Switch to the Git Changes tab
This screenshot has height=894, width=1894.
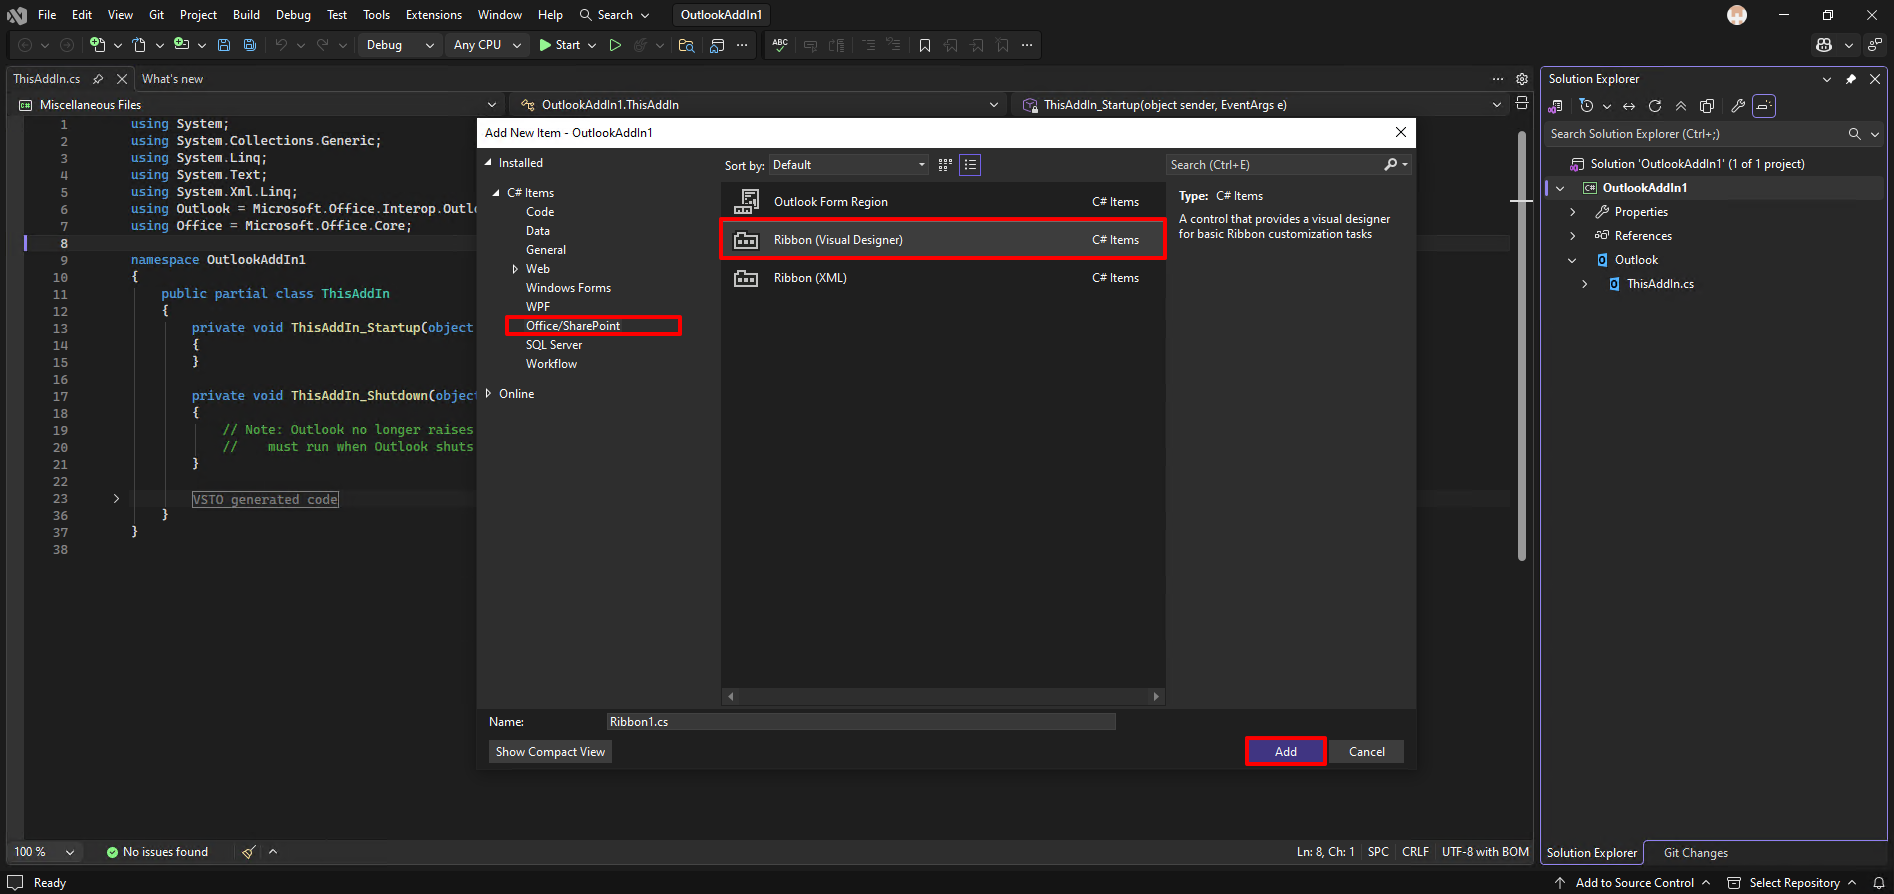(1695, 853)
